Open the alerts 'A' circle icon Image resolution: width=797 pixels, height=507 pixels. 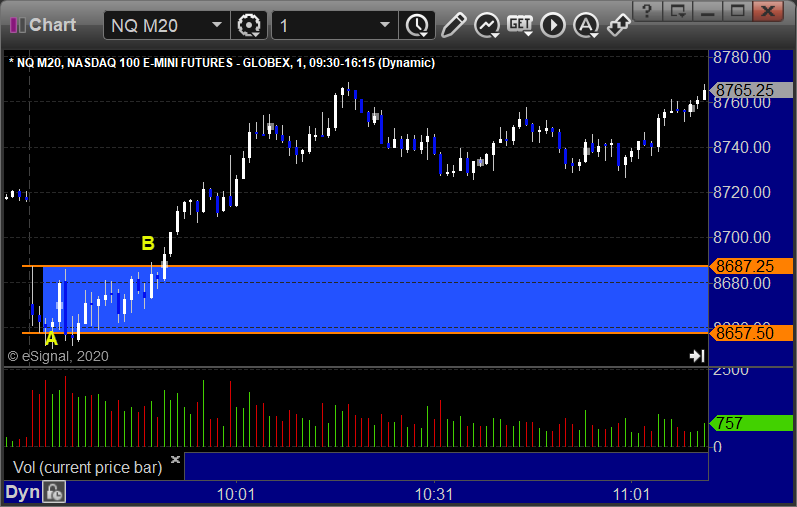(x=586, y=25)
